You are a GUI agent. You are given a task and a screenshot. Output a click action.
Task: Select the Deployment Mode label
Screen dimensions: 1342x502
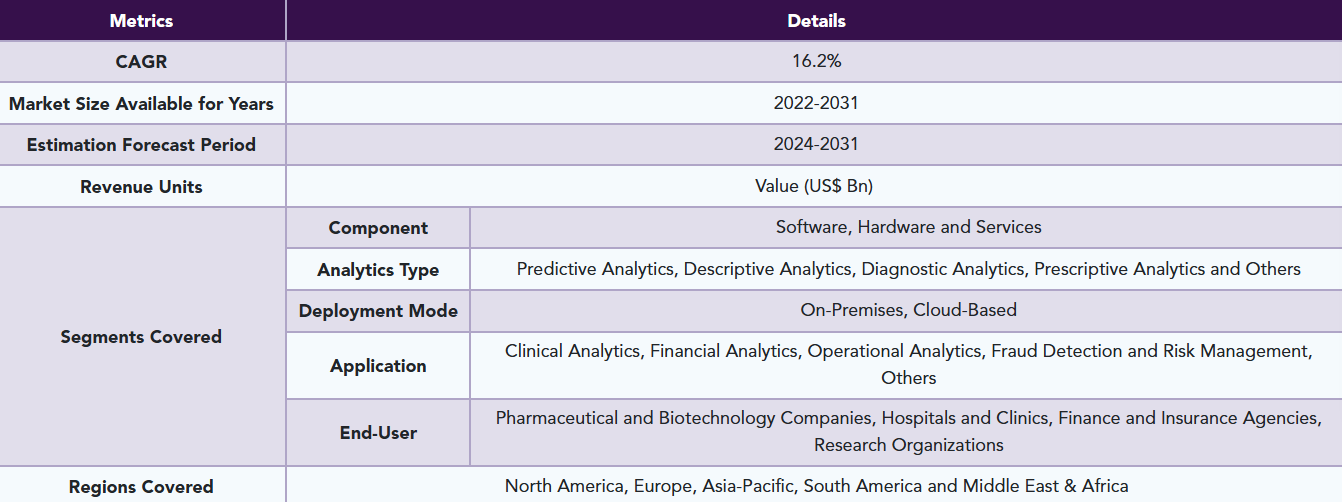point(378,311)
